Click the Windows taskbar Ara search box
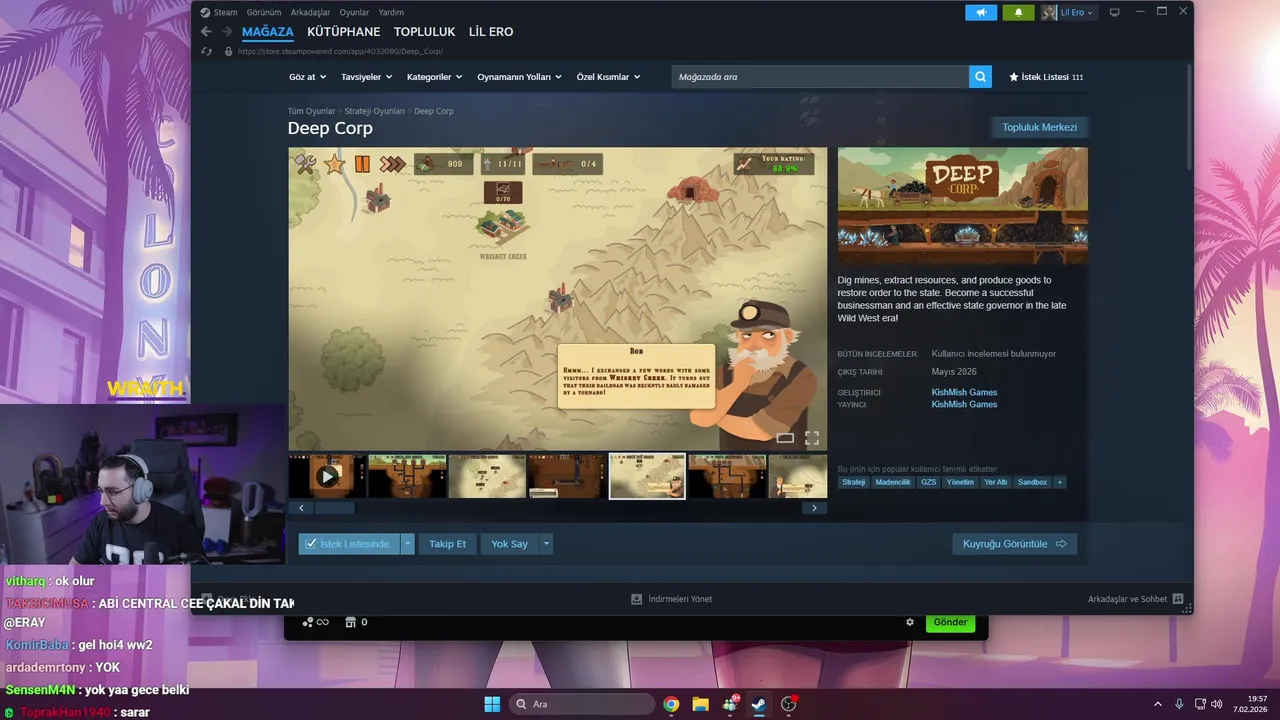The width and height of the screenshot is (1280, 720). pyautogui.click(x=580, y=704)
